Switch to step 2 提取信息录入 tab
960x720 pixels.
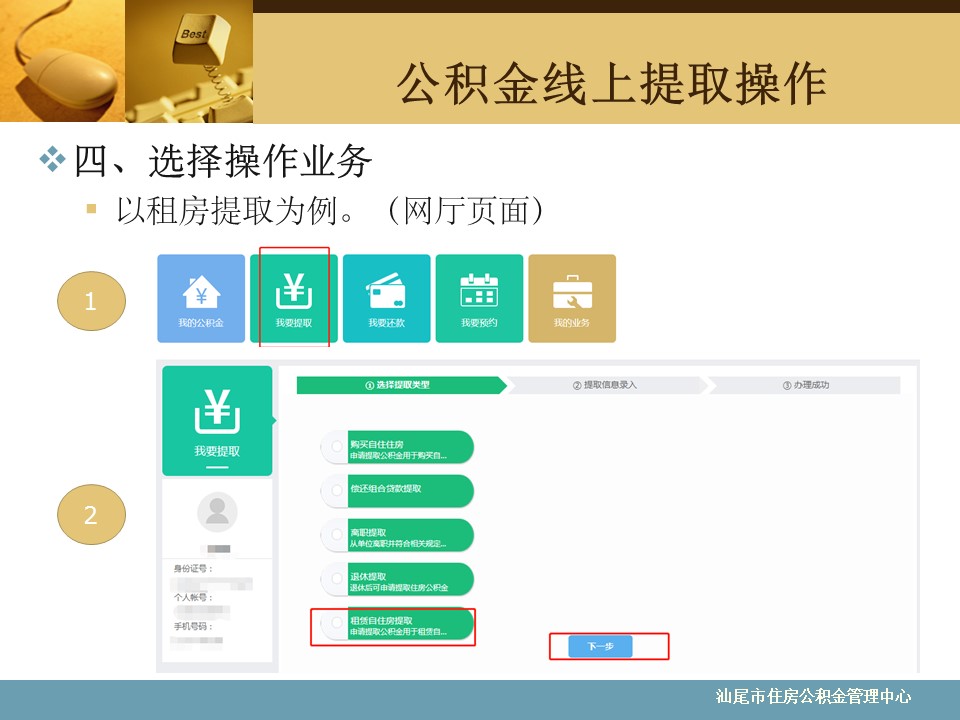pyautogui.click(x=604, y=385)
